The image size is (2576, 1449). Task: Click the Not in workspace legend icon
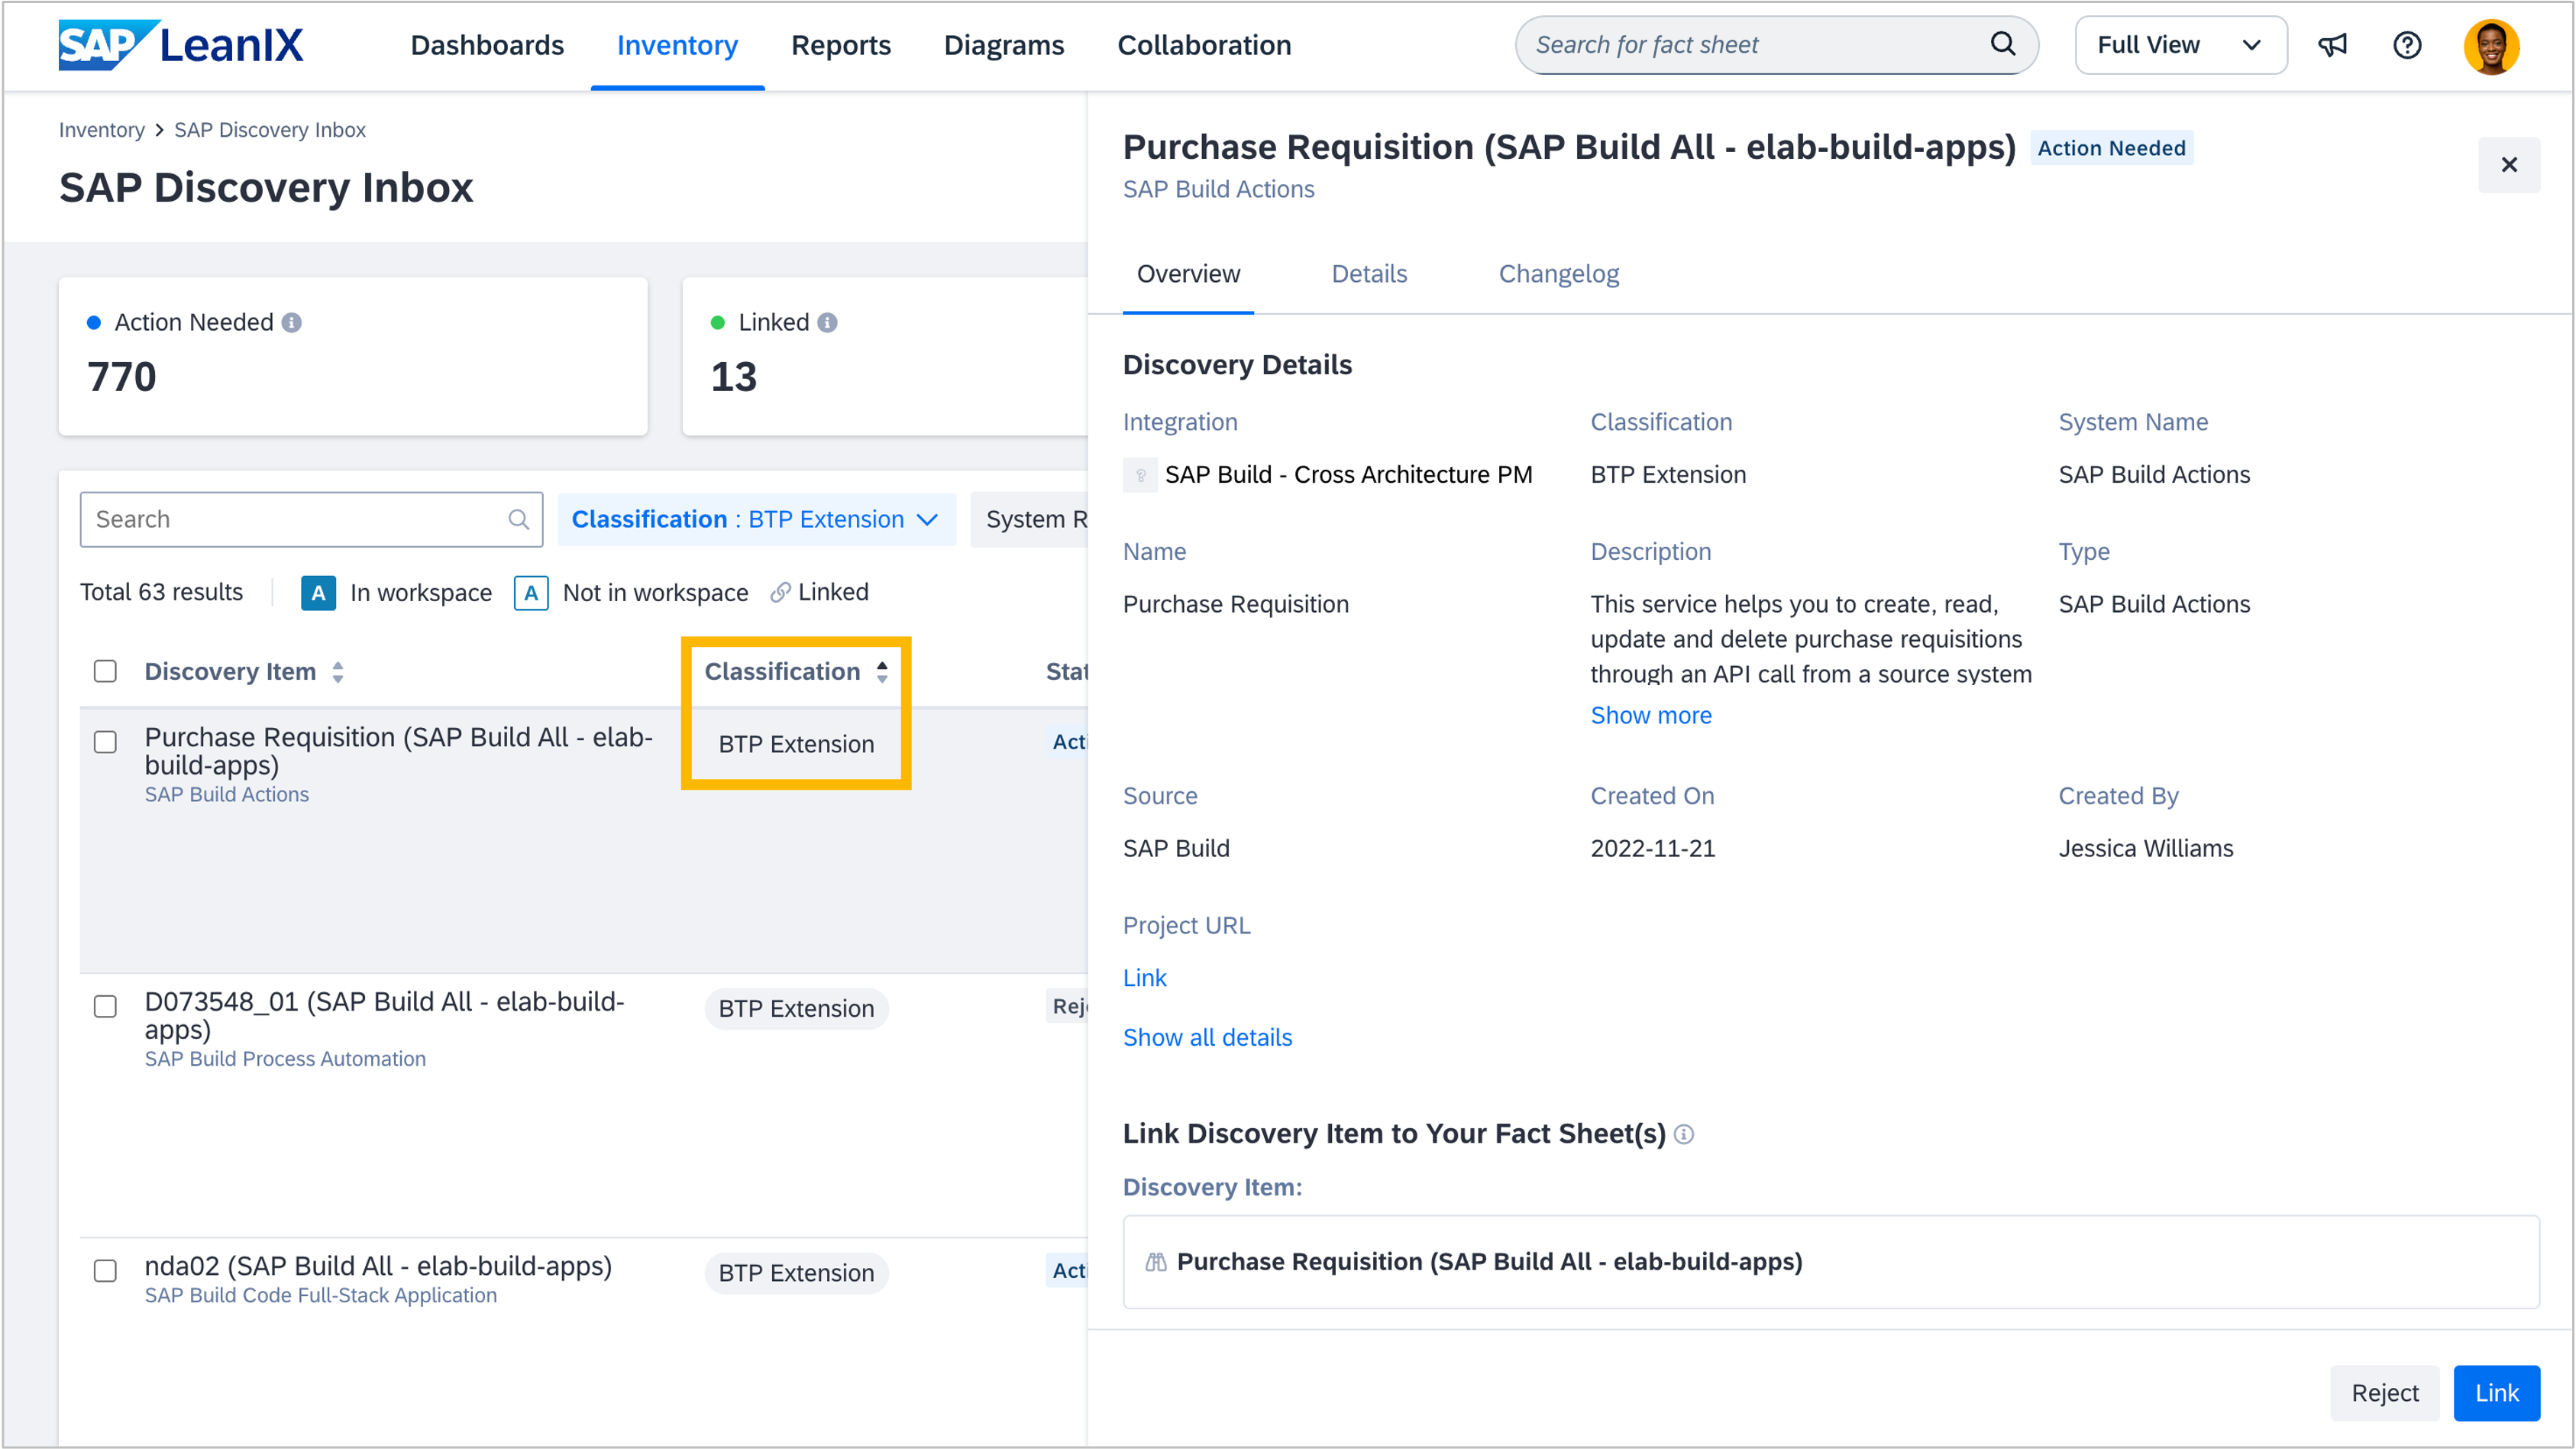pyautogui.click(x=531, y=593)
